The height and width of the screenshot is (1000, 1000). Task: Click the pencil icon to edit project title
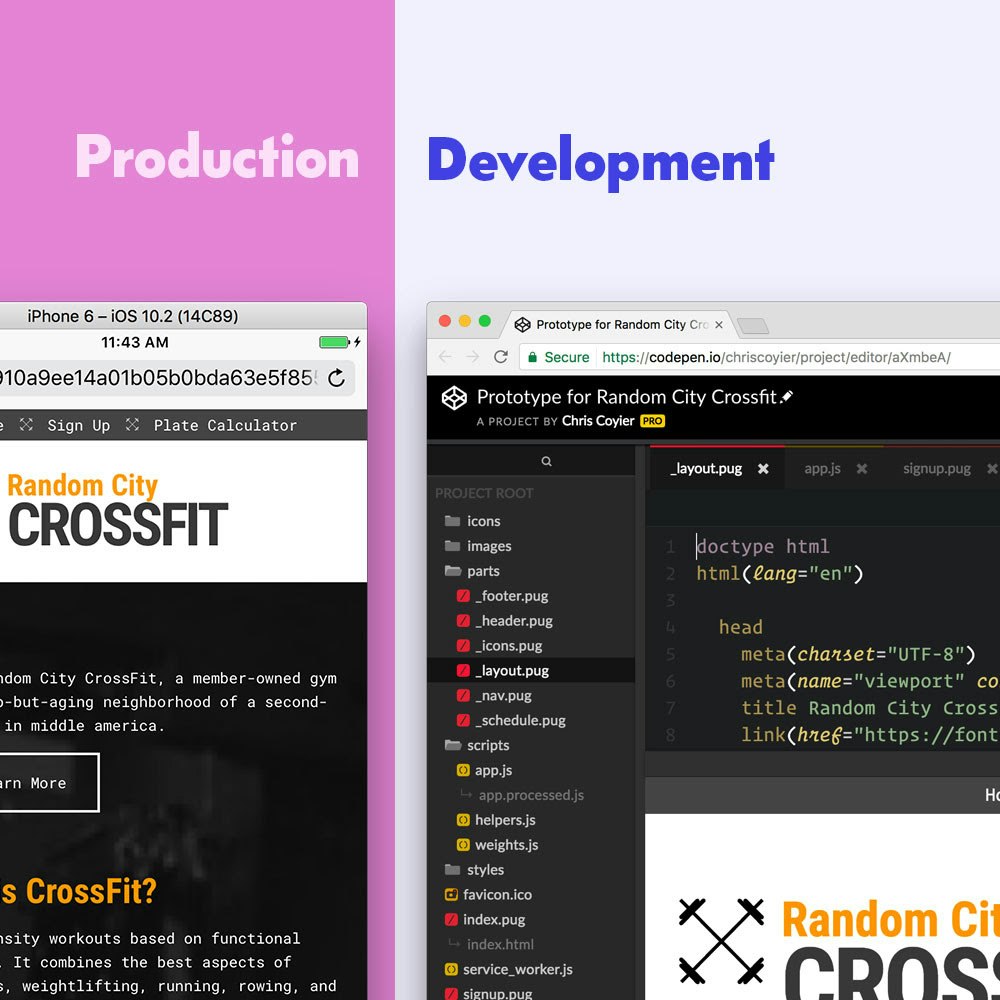(x=787, y=397)
